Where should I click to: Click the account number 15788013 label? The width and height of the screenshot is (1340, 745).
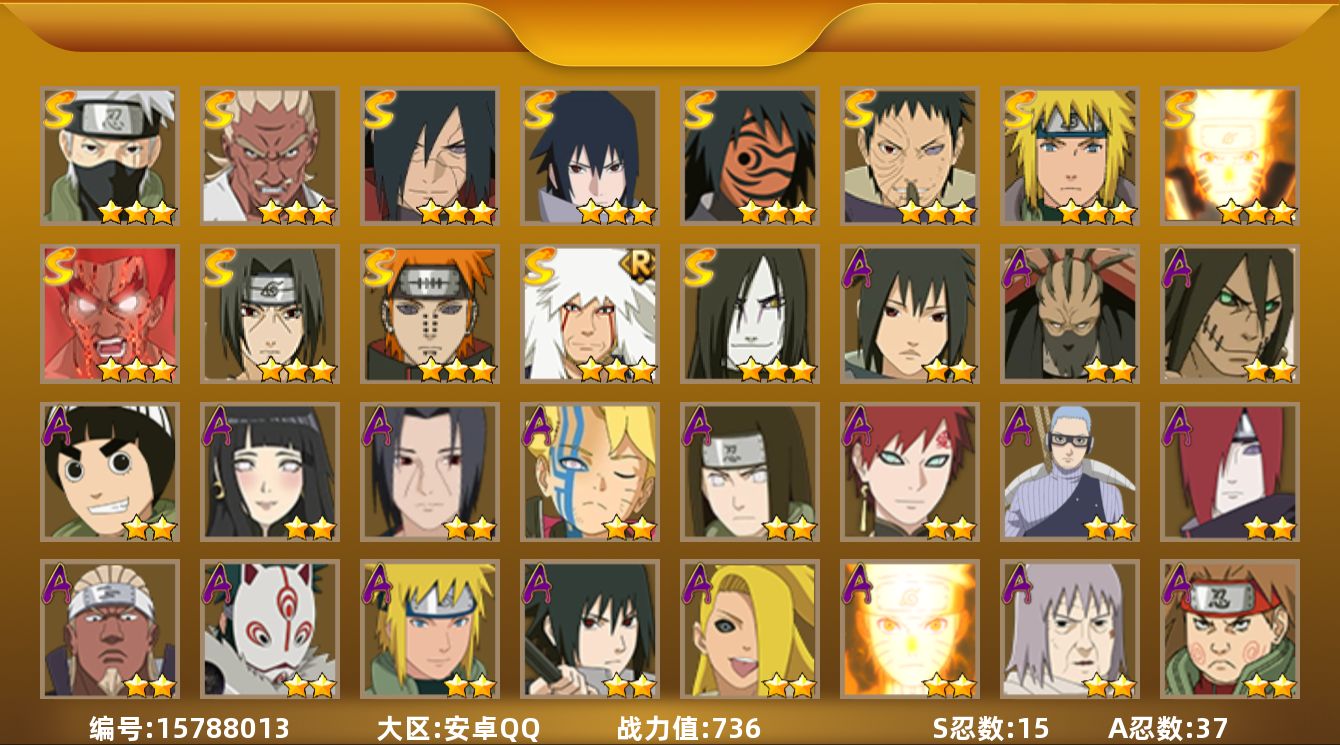click(x=189, y=728)
